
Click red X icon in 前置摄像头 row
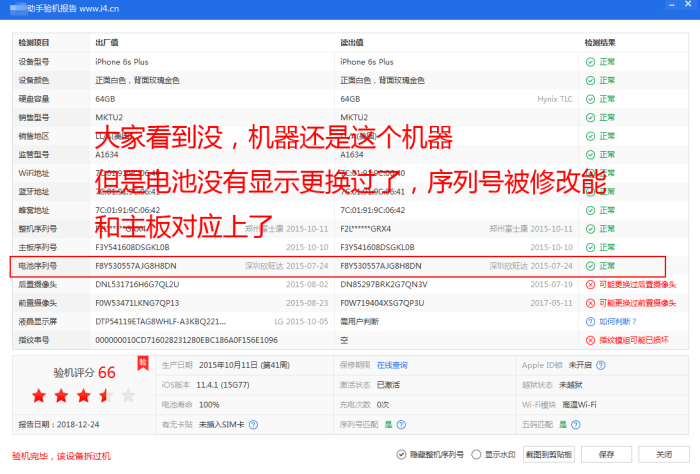click(590, 303)
